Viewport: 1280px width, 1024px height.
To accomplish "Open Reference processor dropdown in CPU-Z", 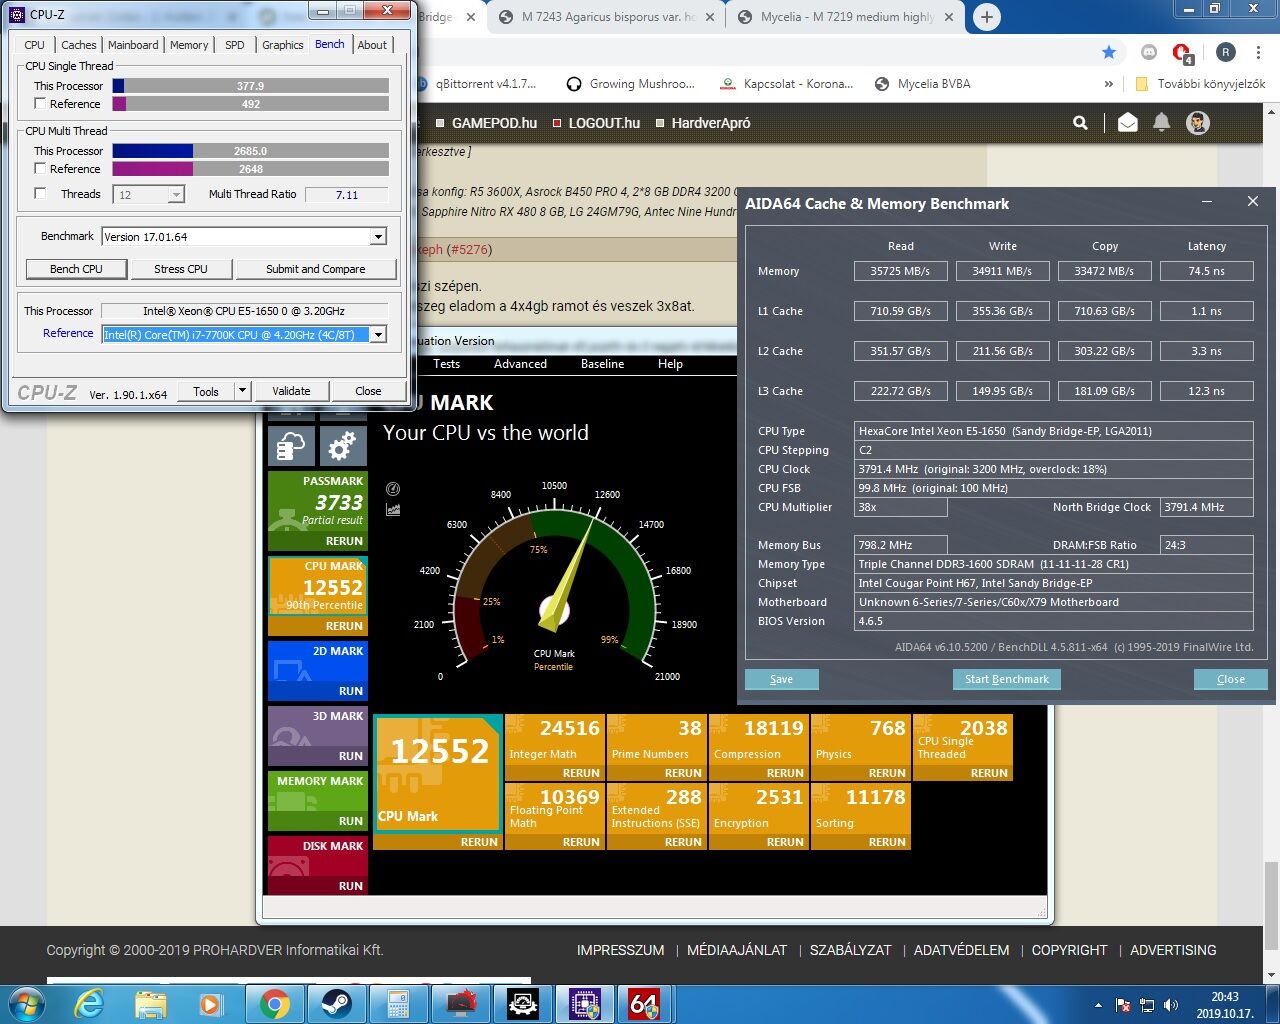I will 378,335.
